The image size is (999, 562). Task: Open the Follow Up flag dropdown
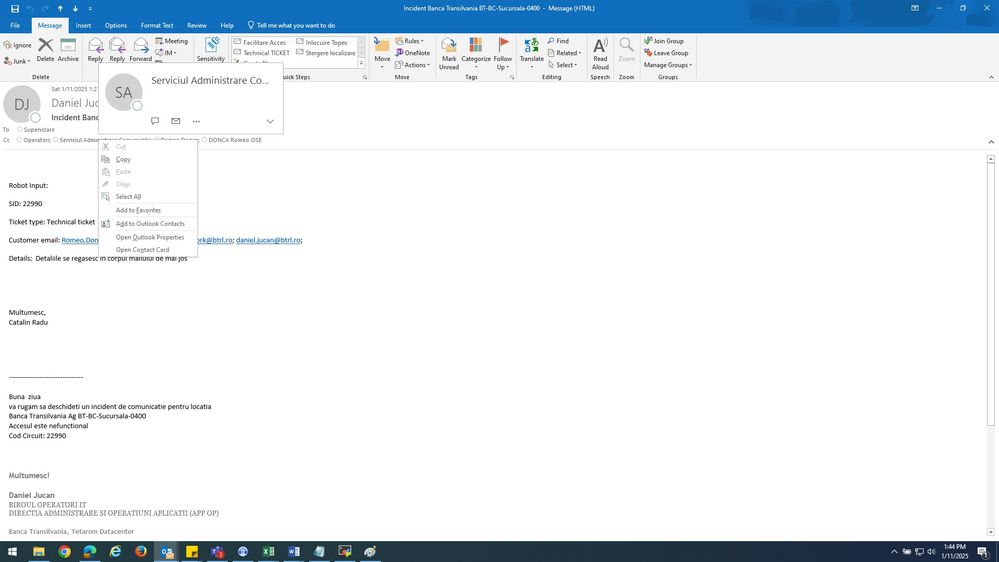click(503, 54)
